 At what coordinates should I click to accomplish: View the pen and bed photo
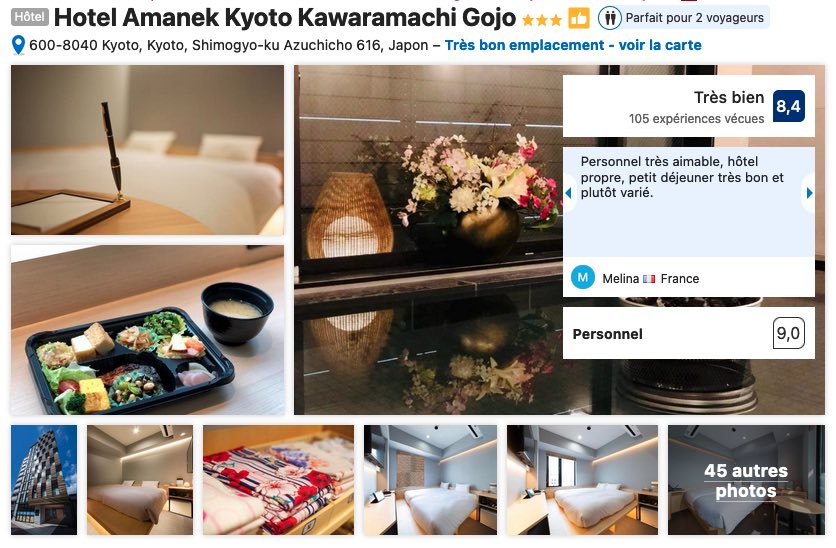pyautogui.click(x=148, y=150)
